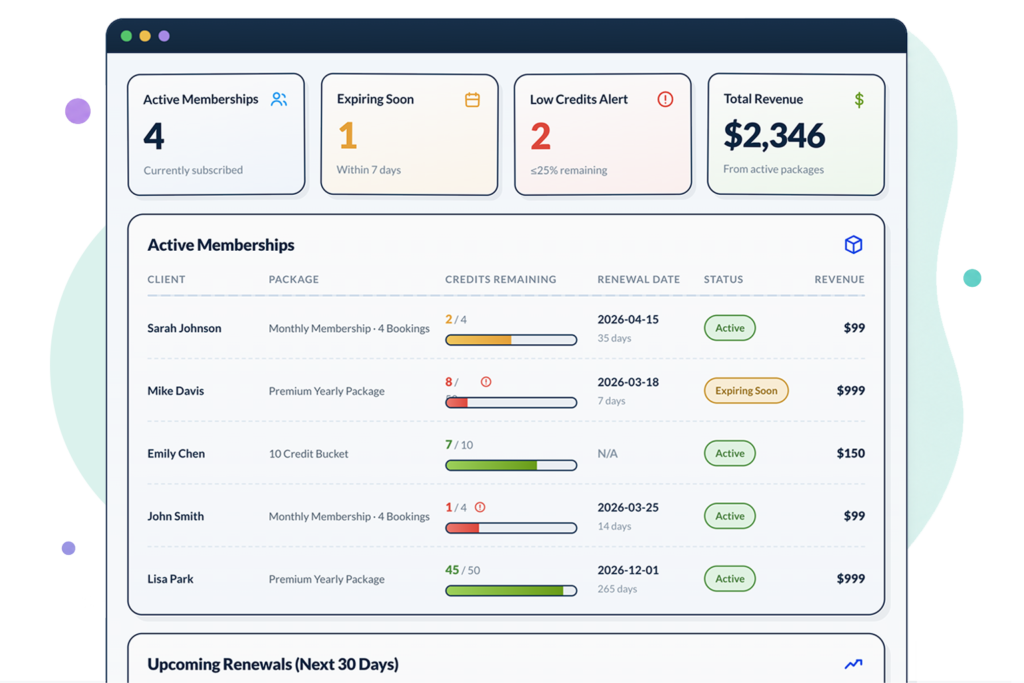Click the people icon on Active Memberships card
Image resolution: width=1024 pixels, height=683 pixels.
(279, 99)
